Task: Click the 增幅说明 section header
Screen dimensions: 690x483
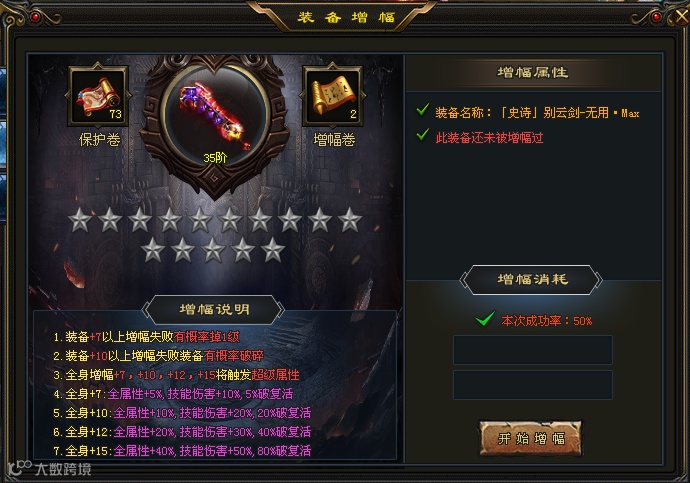Action: tap(214, 310)
